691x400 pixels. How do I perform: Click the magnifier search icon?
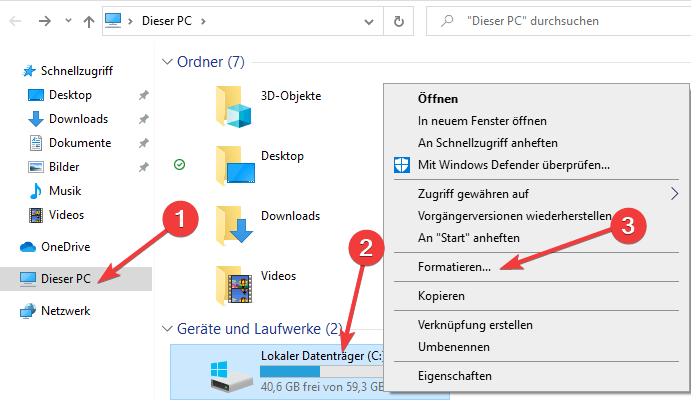[447, 21]
